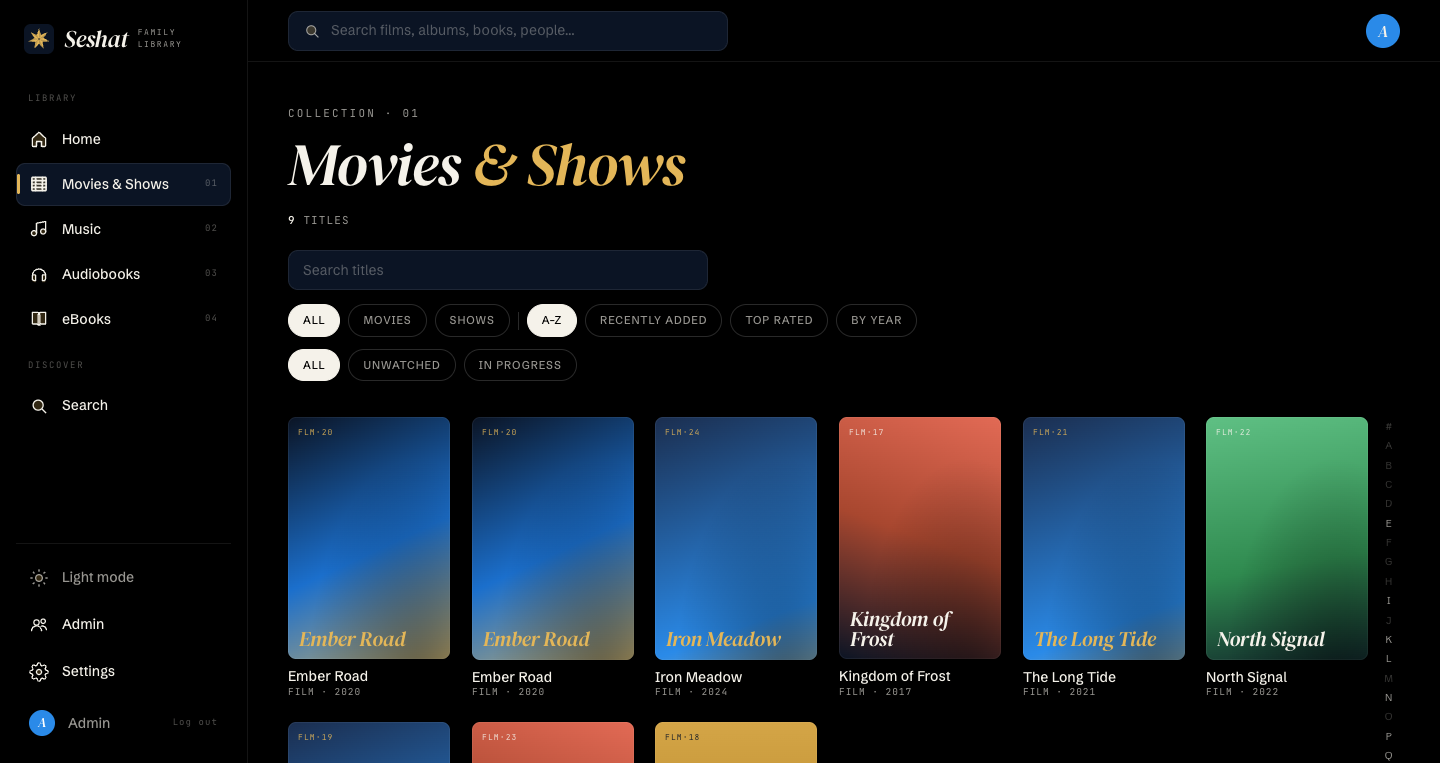
Task: Select the All pill next to Movies
Action: click(314, 320)
